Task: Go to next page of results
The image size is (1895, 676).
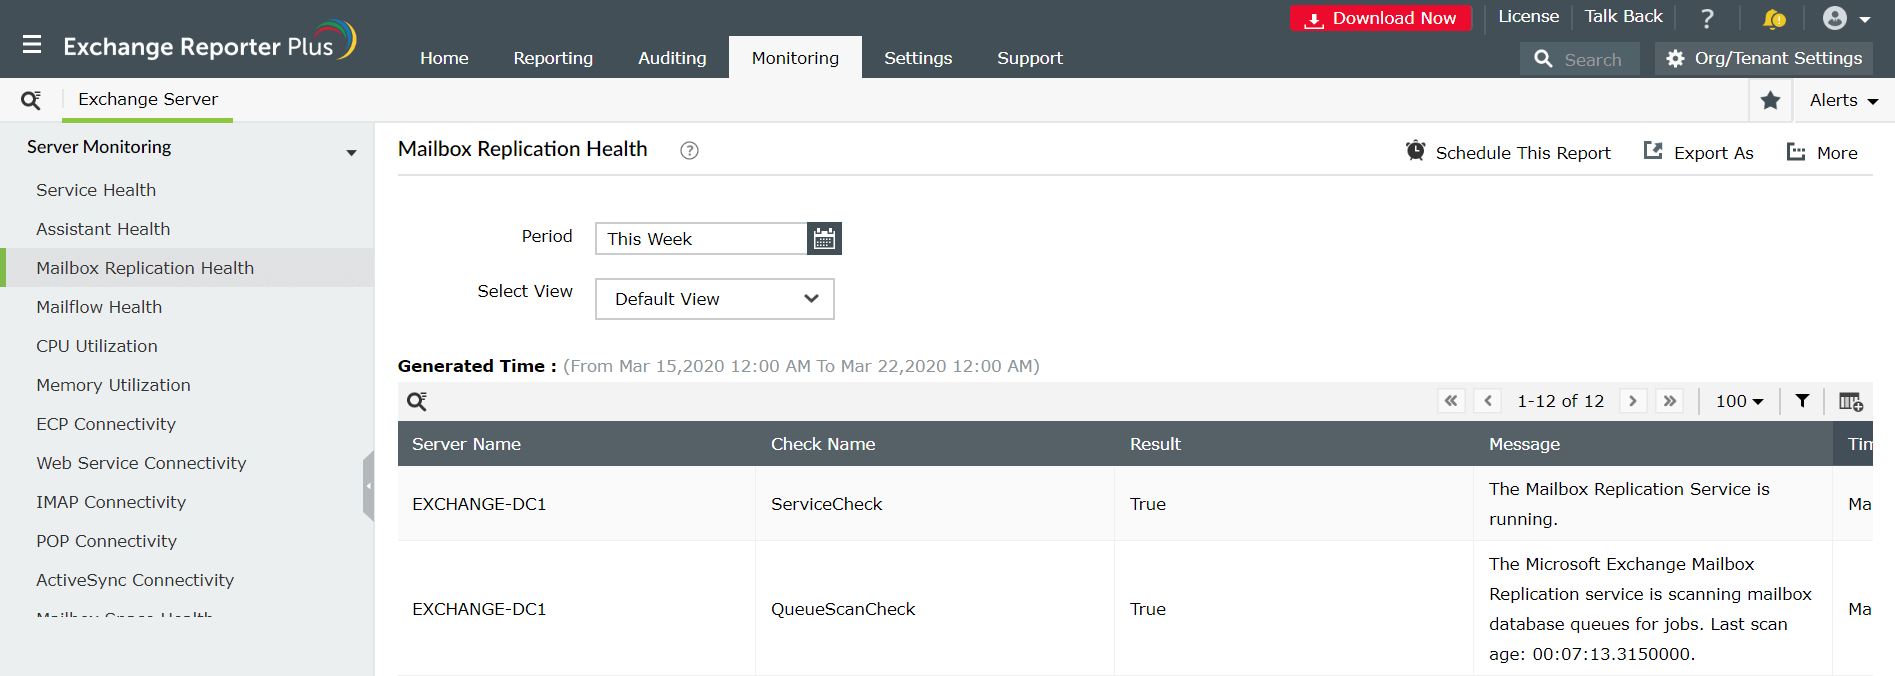Action: pos(1633,401)
